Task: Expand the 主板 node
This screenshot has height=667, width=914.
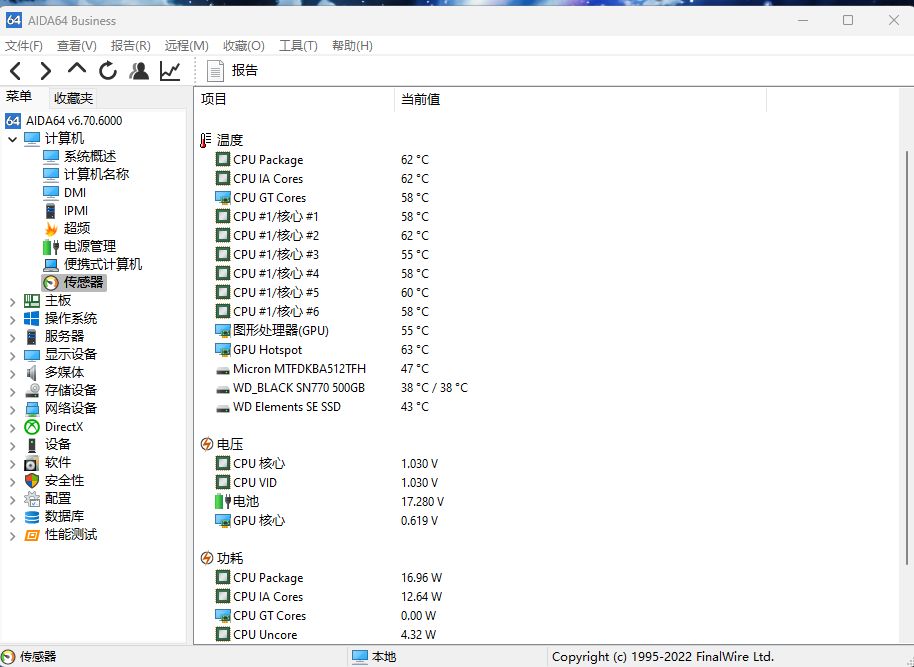Action: (x=12, y=301)
